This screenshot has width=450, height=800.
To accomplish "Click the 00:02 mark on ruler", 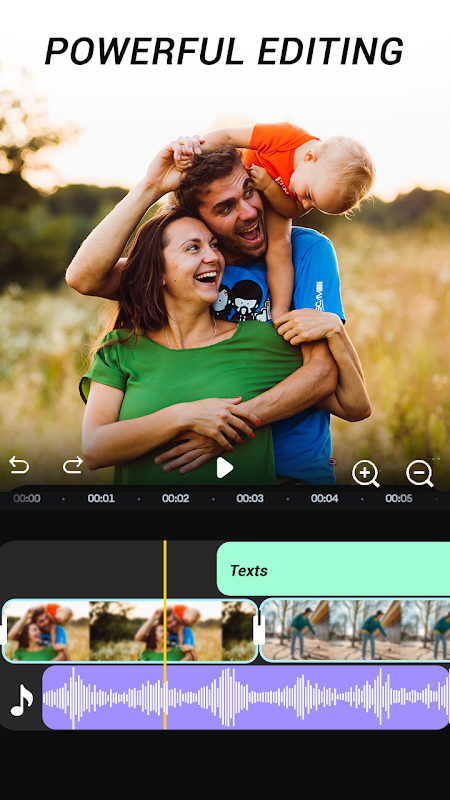I will (176, 498).
